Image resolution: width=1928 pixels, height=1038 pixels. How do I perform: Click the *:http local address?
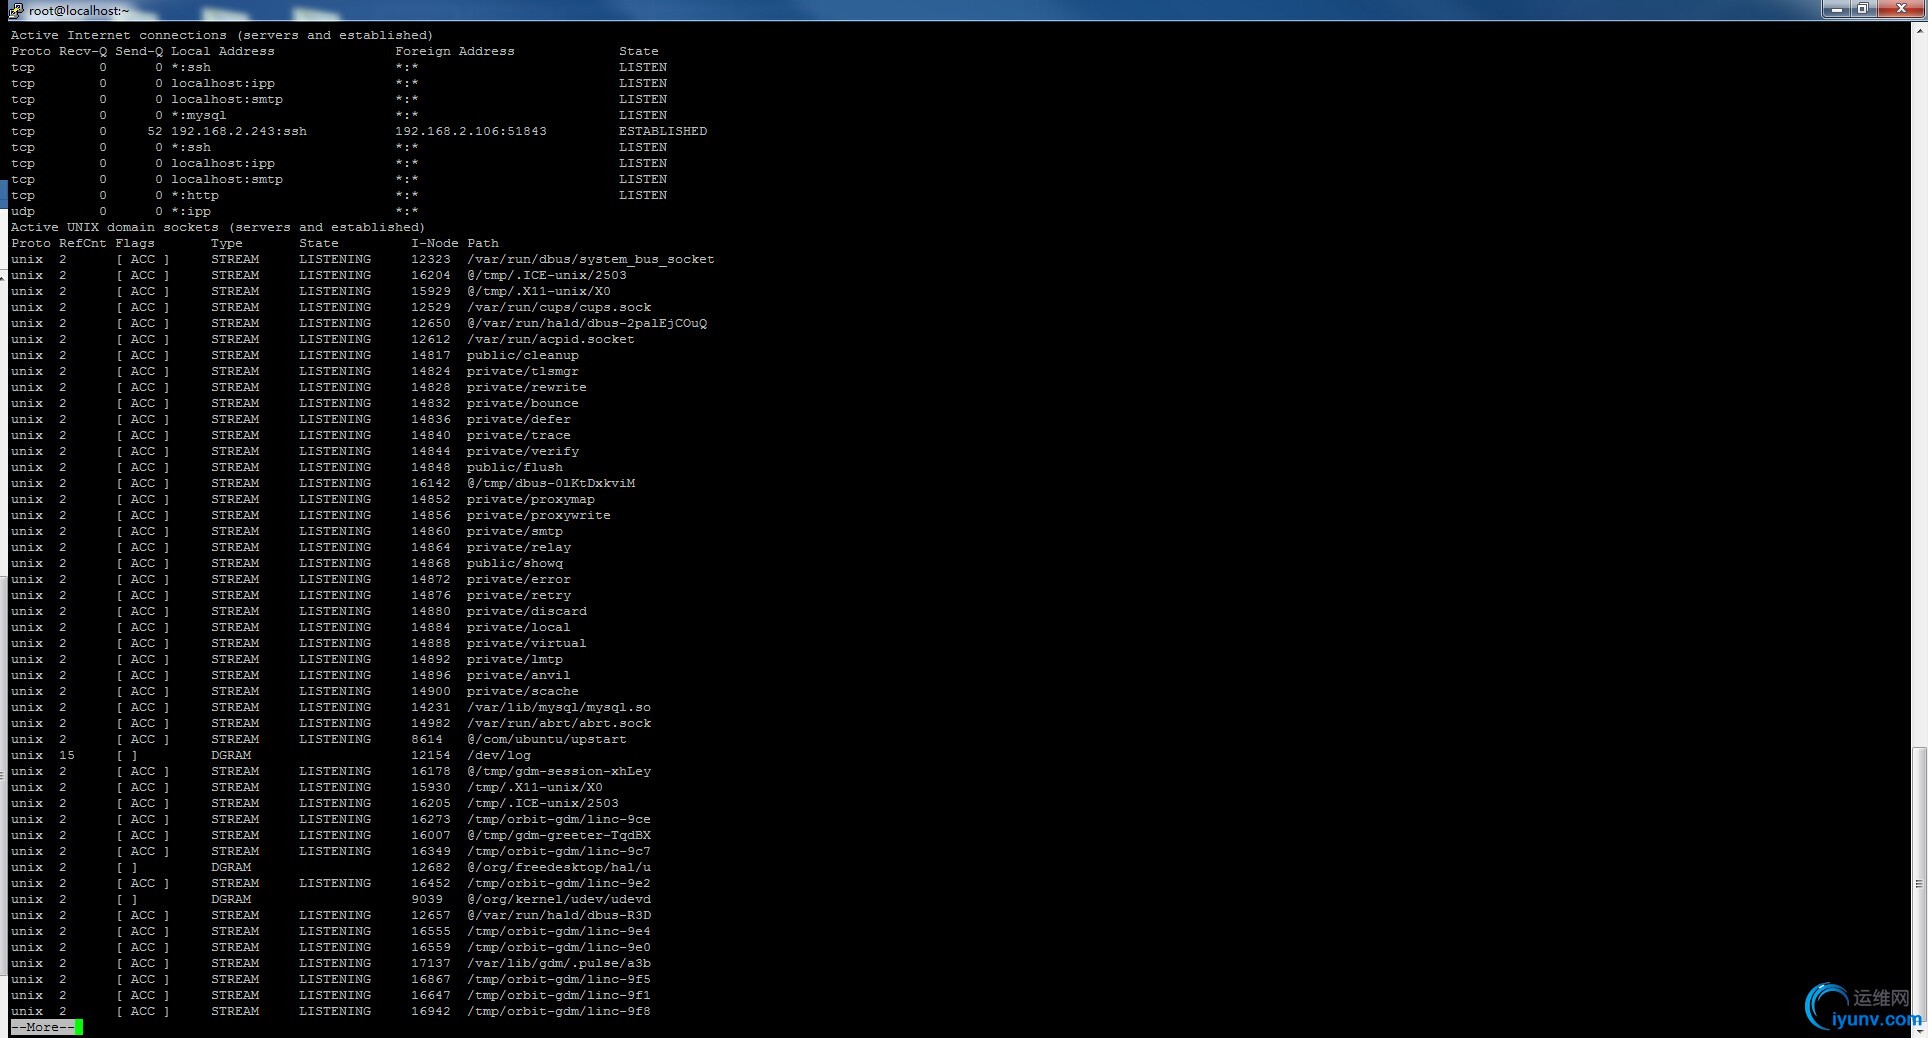[x=195, y=195]
